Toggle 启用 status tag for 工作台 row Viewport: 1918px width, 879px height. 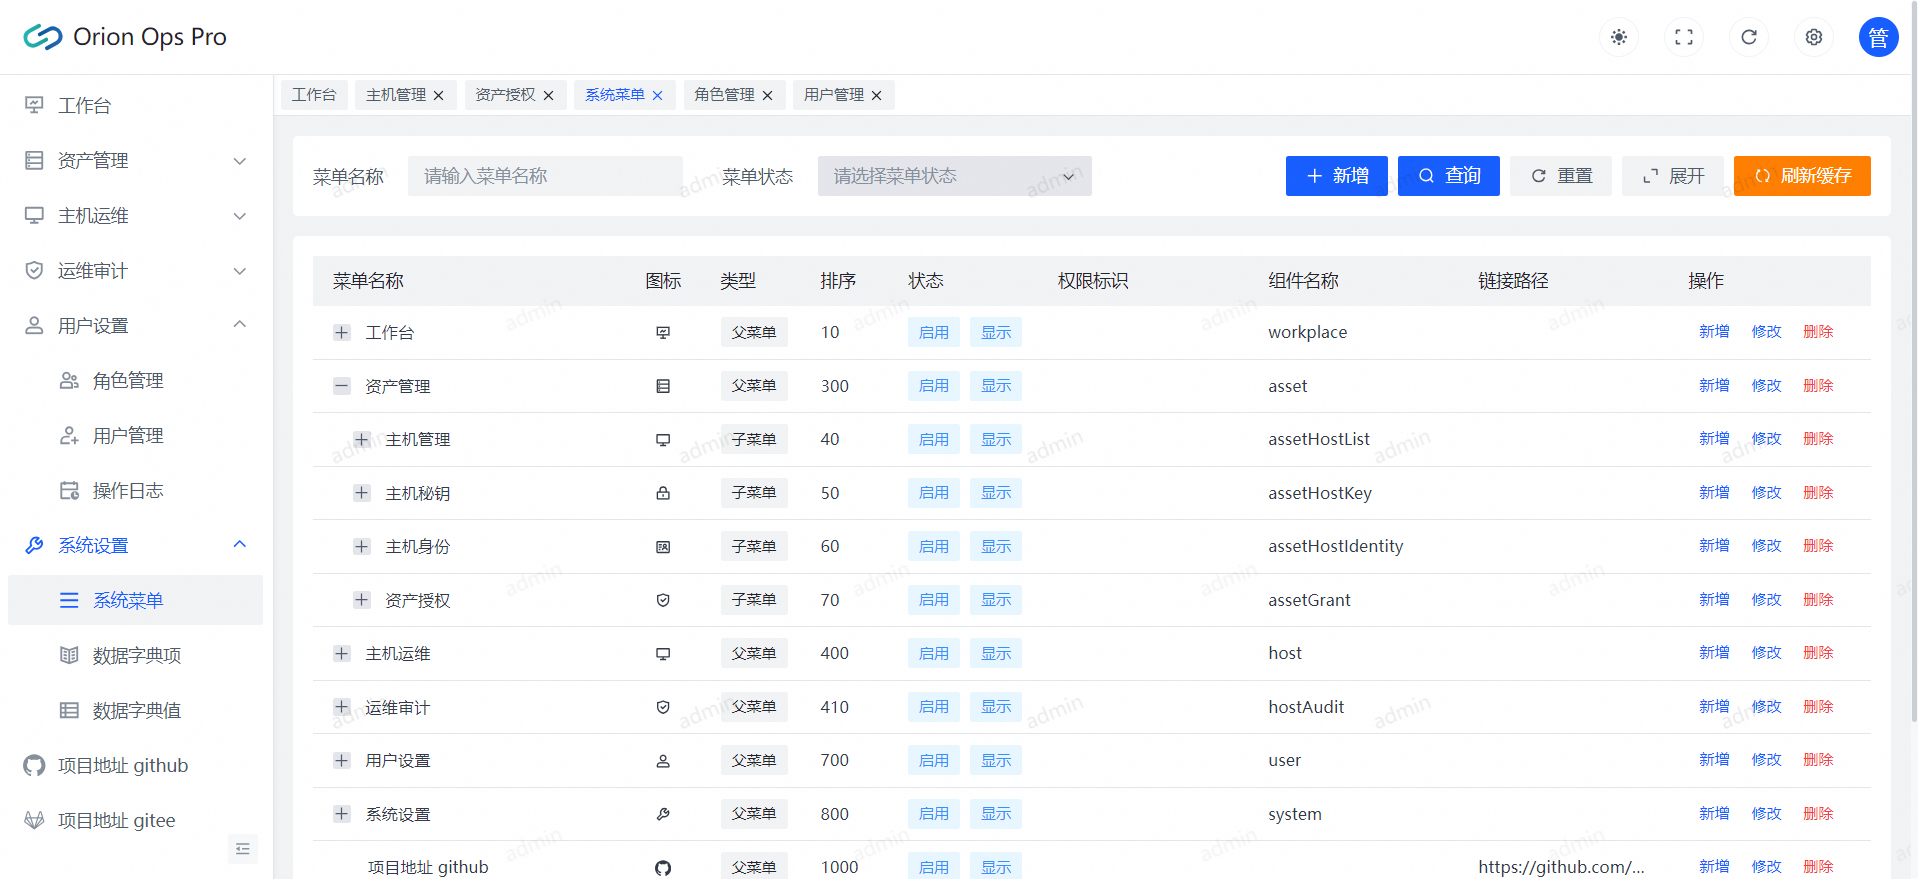(933, 333)
